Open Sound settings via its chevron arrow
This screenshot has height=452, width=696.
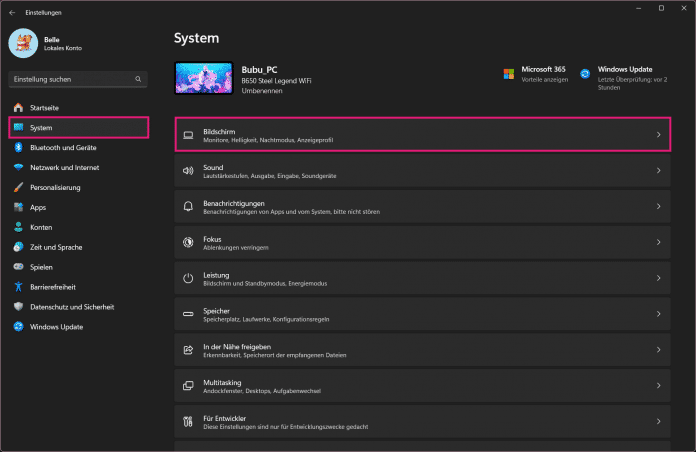pos(657,171)
